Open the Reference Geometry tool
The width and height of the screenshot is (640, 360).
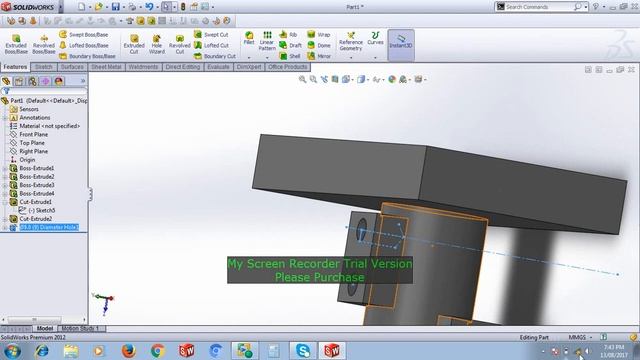click(351, 41)
